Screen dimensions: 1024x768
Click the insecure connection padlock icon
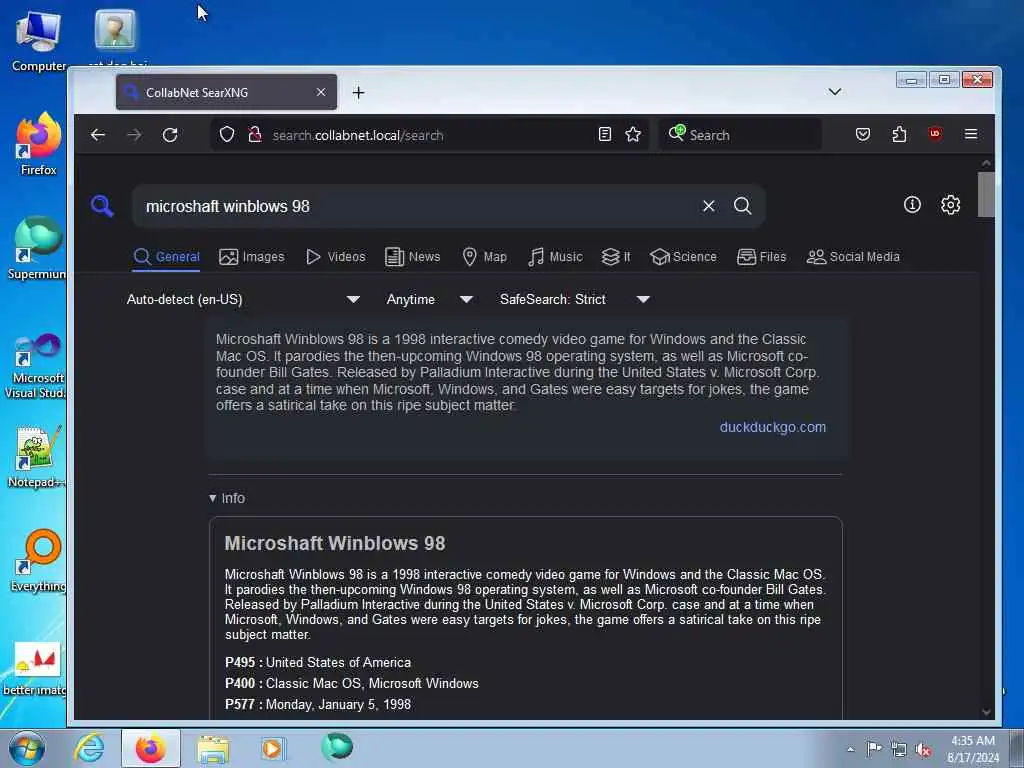(x=255, y=135)
